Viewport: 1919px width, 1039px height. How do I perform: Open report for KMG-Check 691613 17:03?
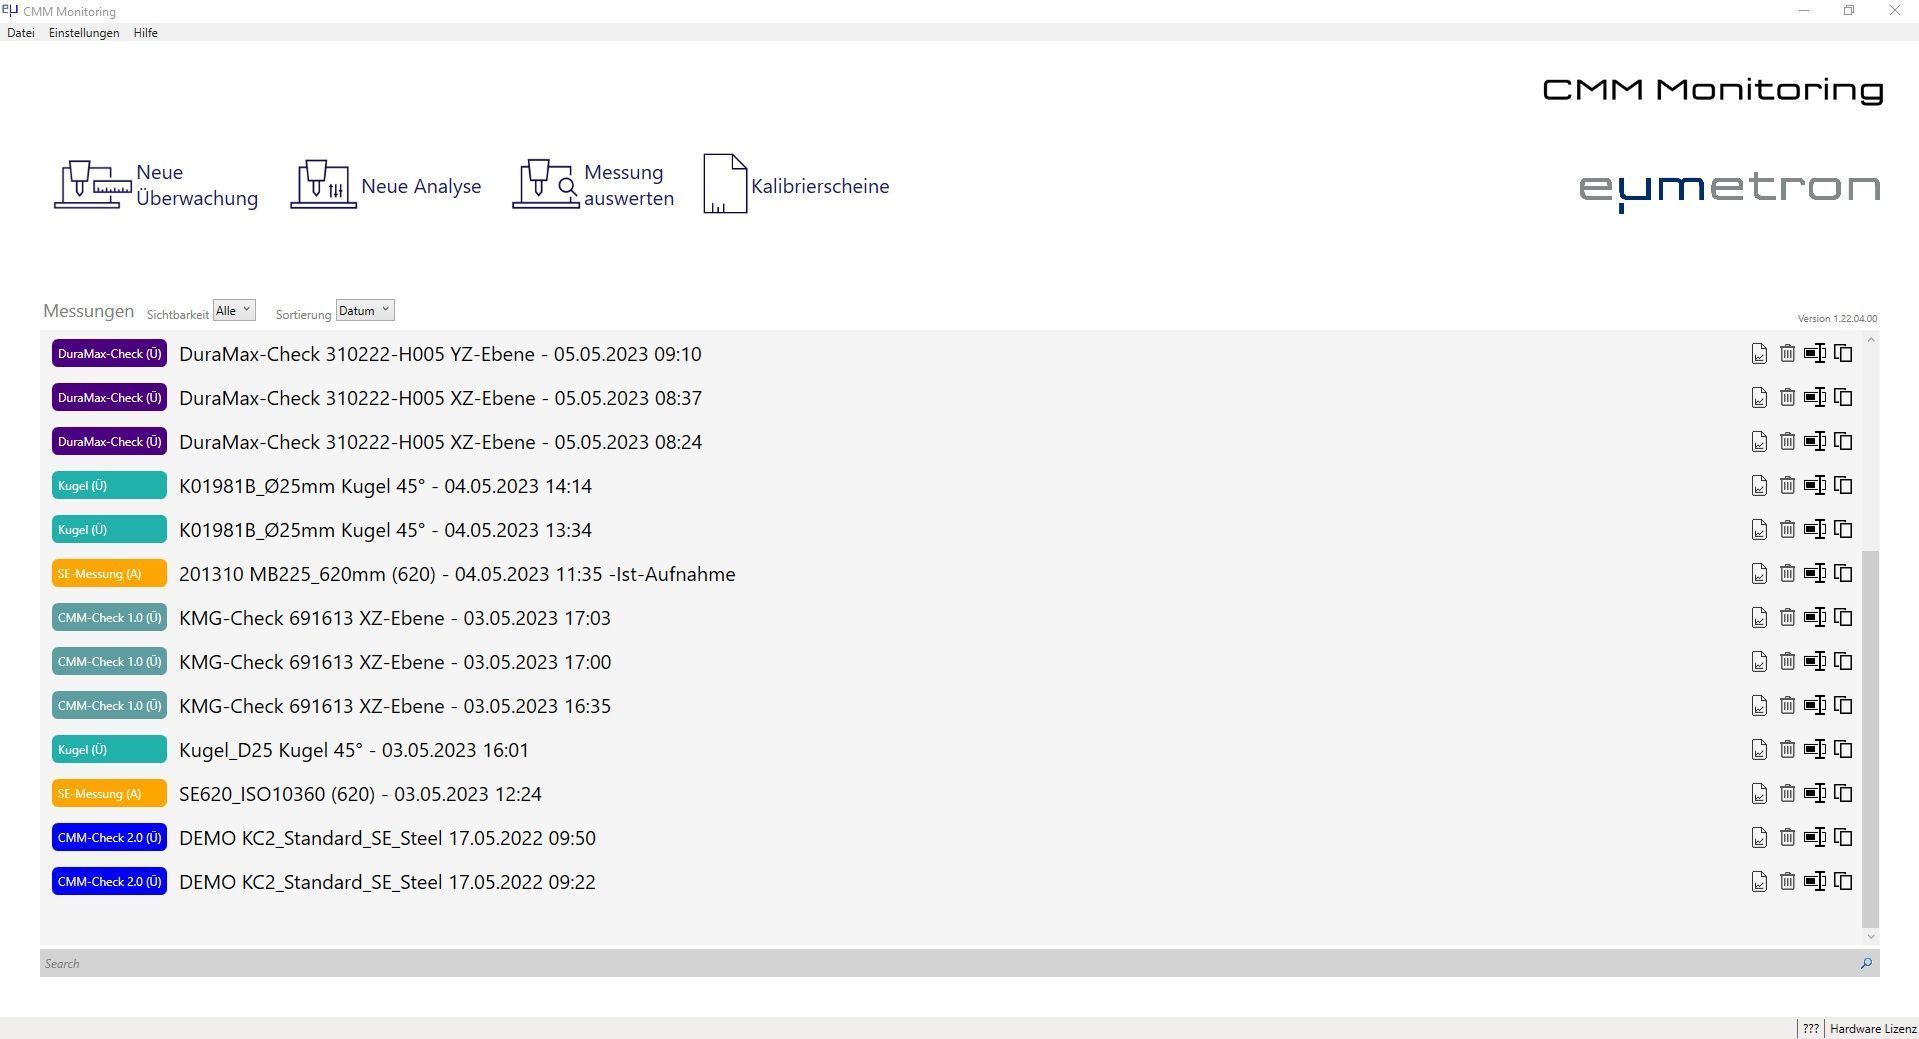[x=1759, y=618]
